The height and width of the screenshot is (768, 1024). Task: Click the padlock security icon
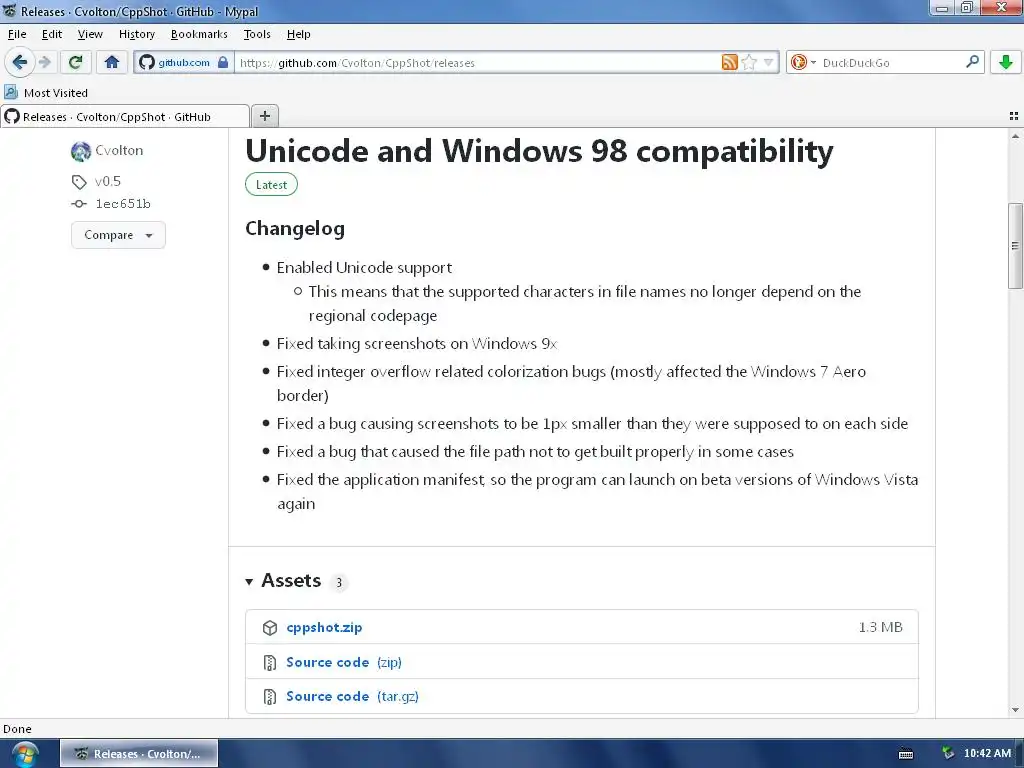(x=223, y=62)
